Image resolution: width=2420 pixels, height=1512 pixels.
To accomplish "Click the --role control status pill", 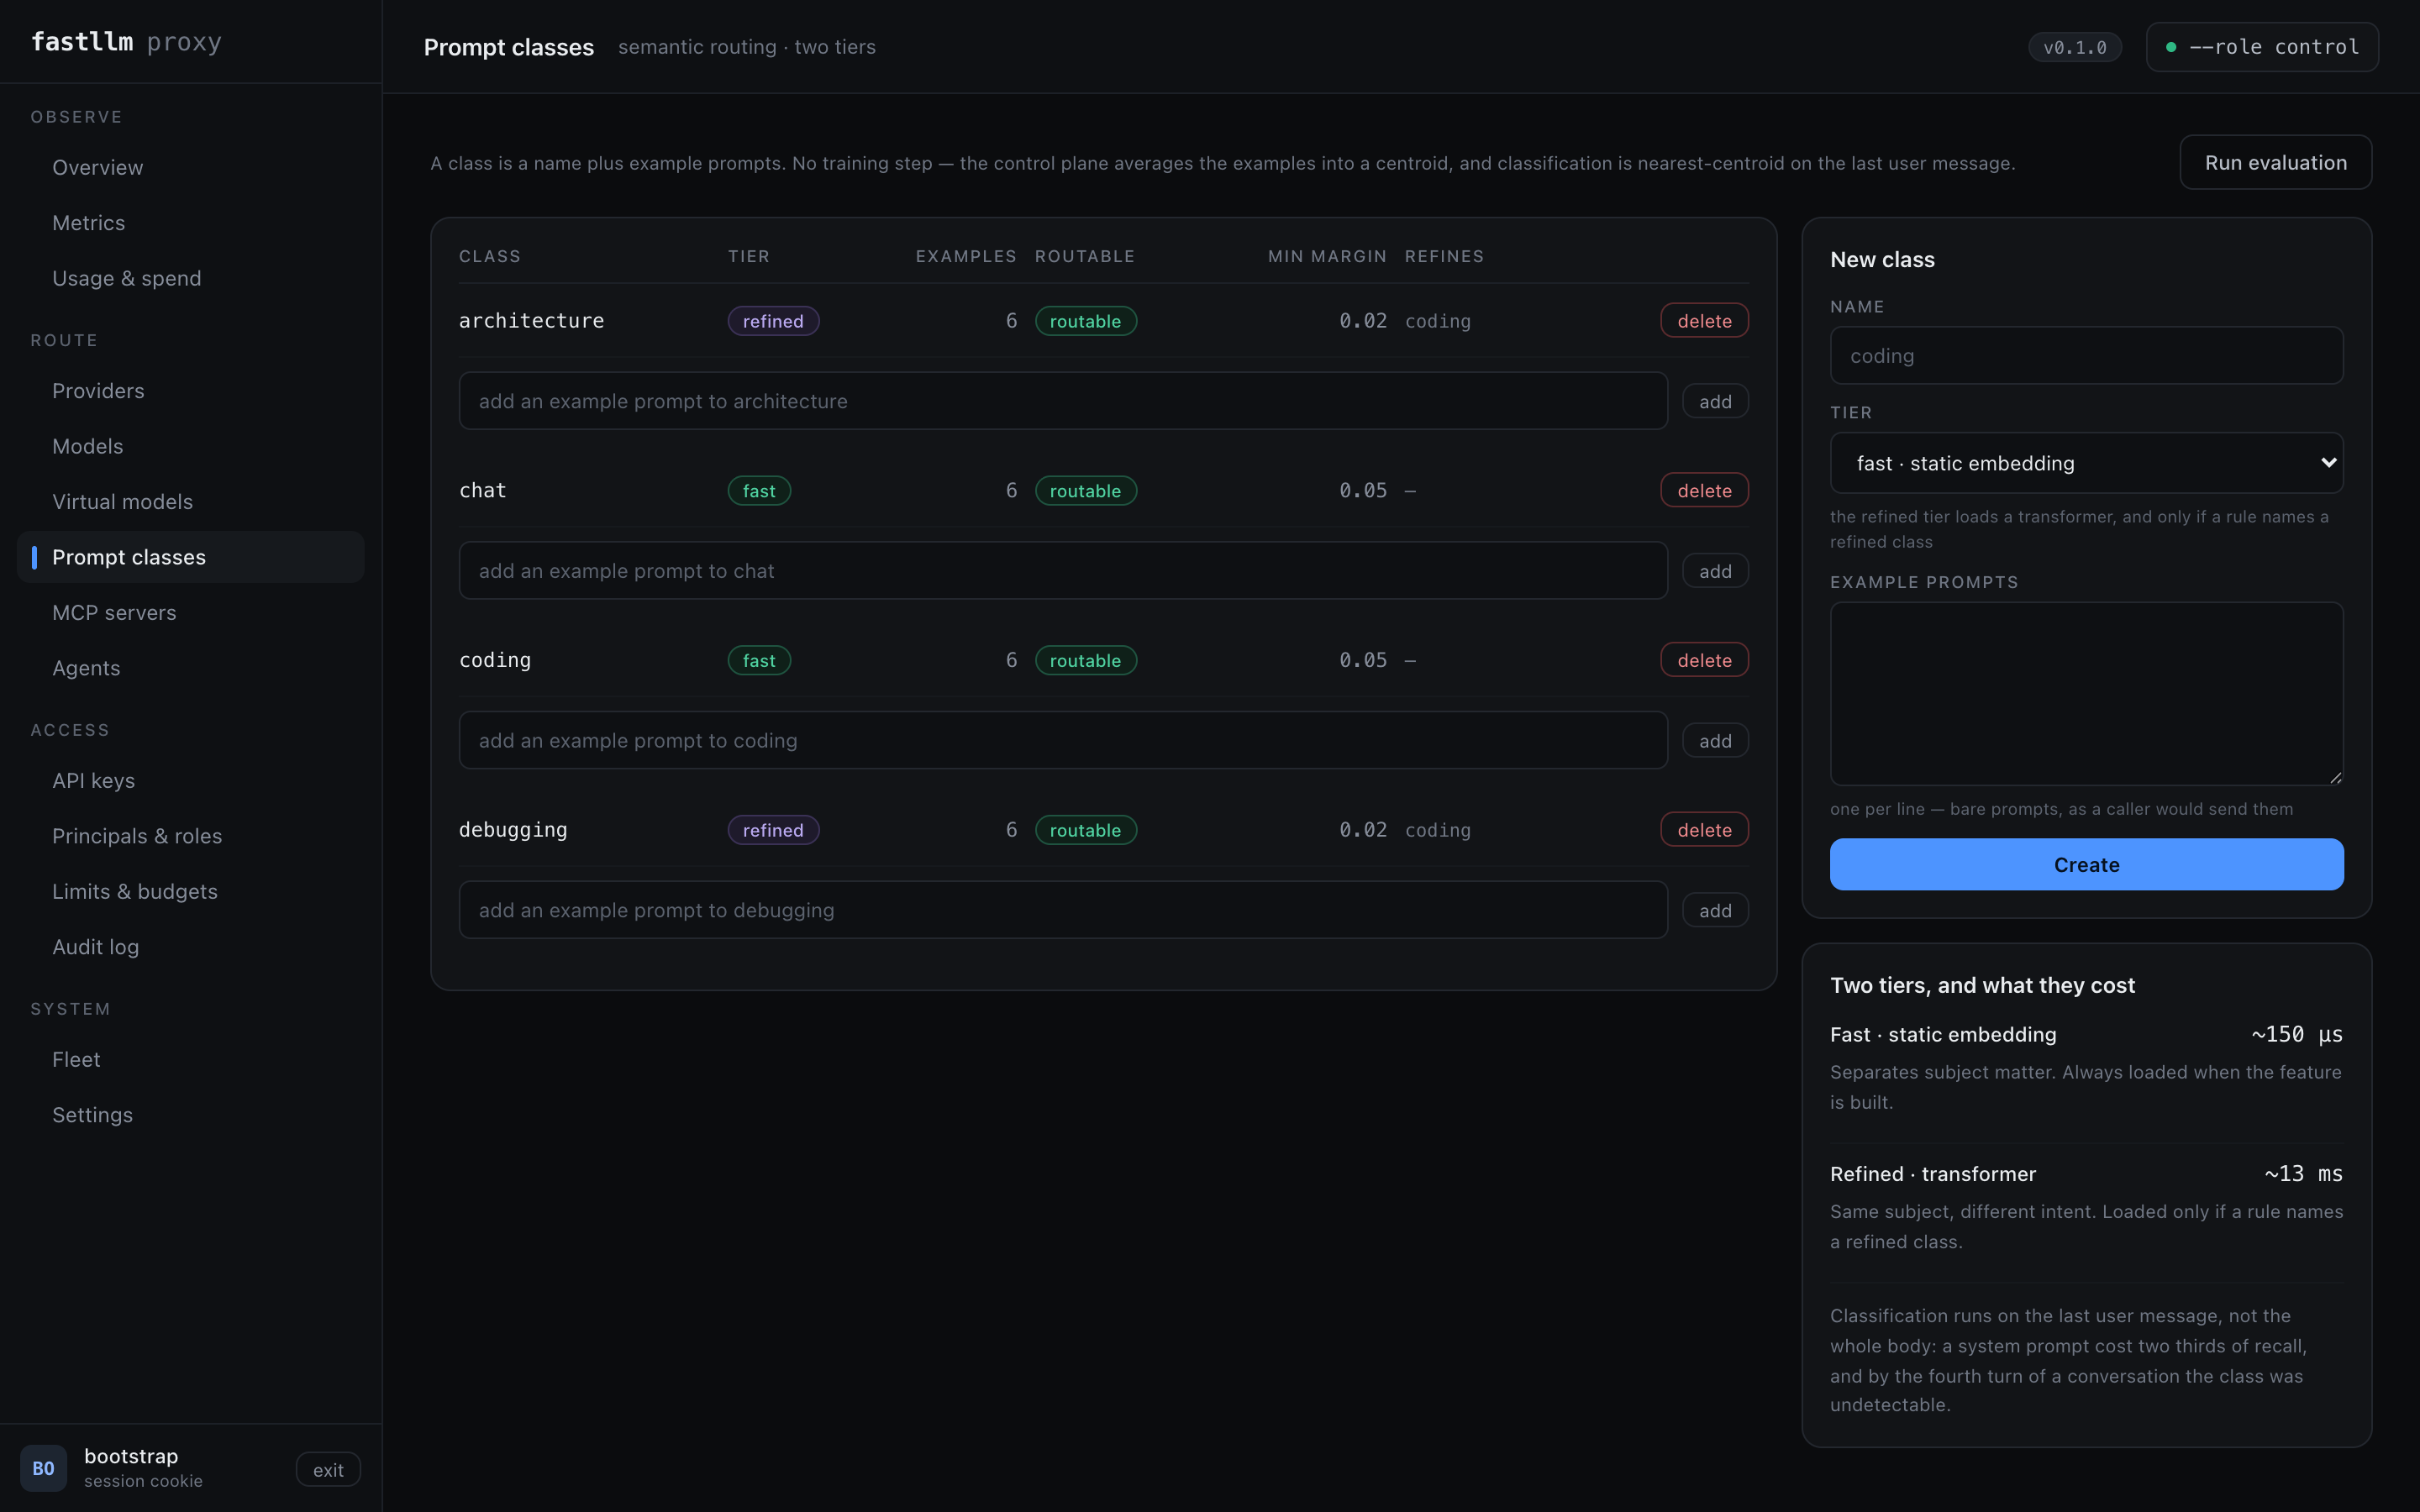I will (x=2262, y=47).
